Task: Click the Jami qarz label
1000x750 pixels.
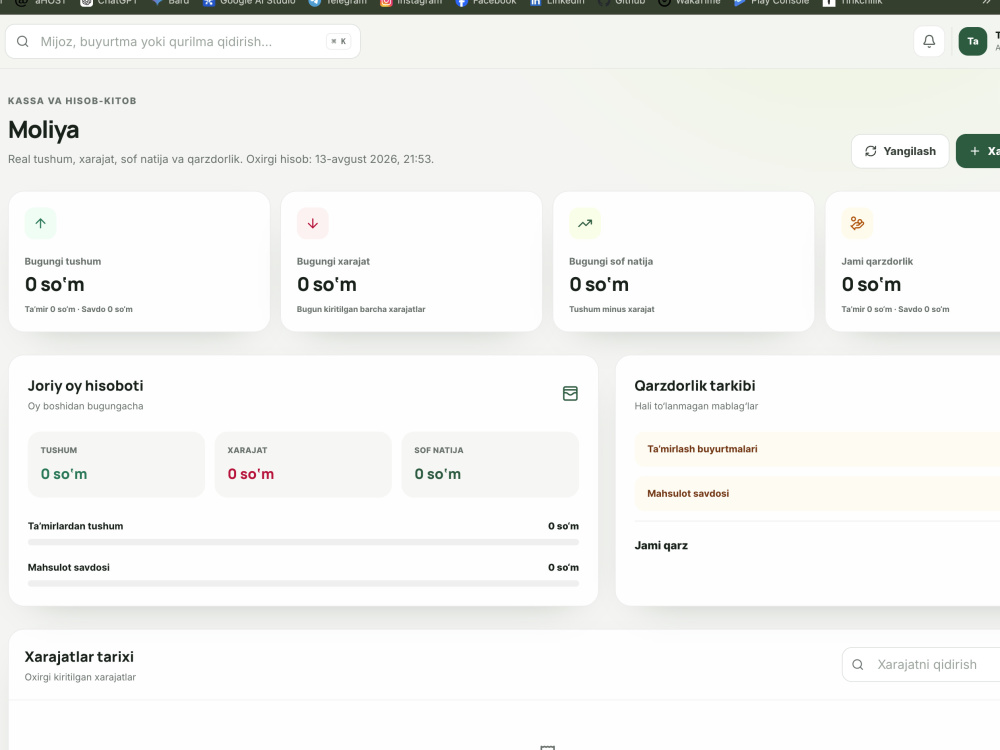Action: click(661, 546)
